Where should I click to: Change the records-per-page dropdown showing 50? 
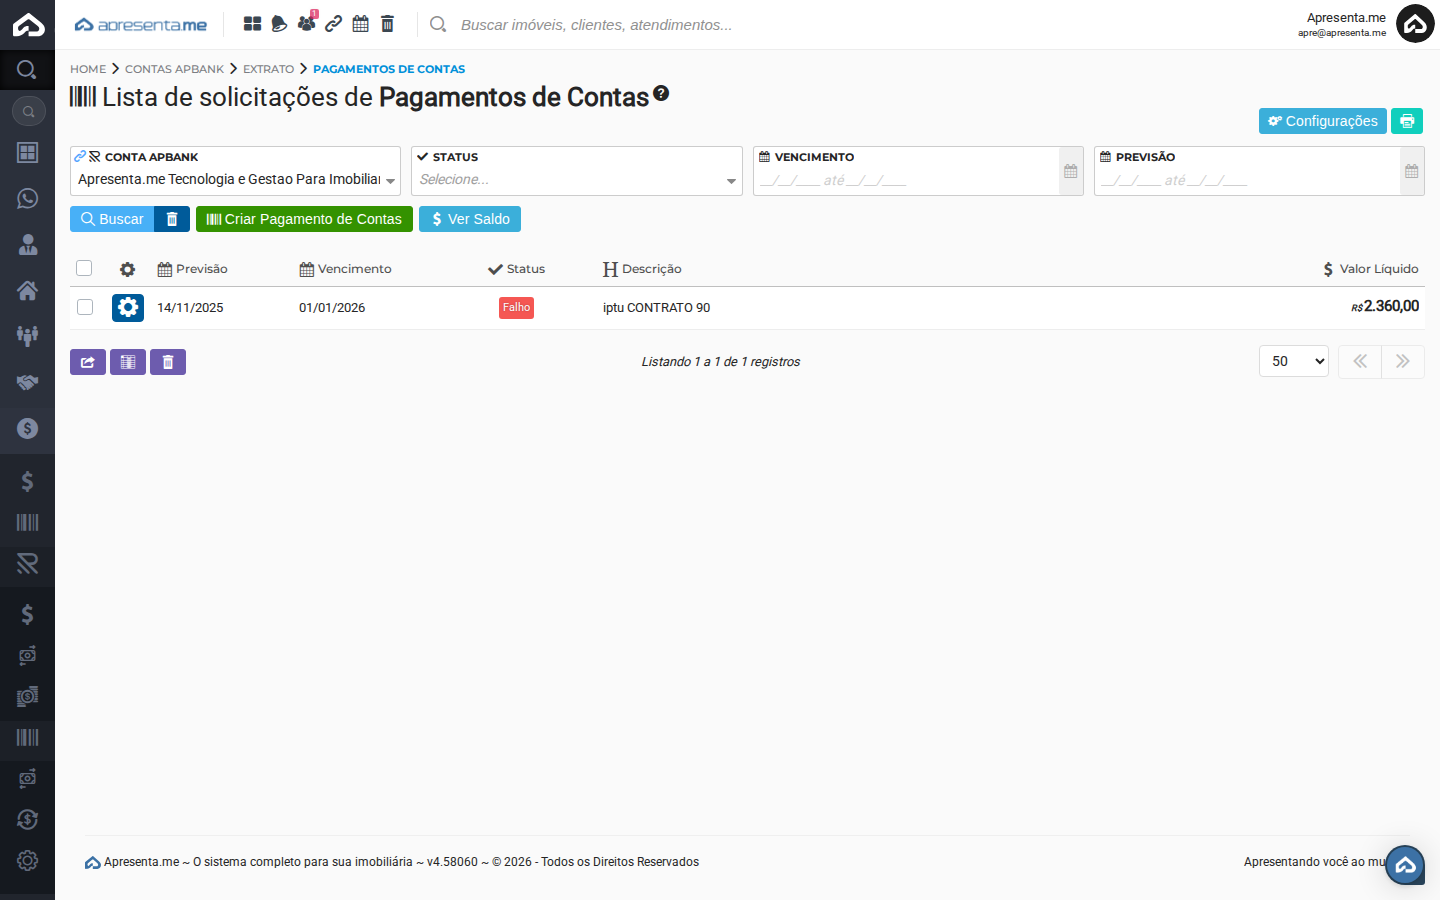pos(1293,361)
